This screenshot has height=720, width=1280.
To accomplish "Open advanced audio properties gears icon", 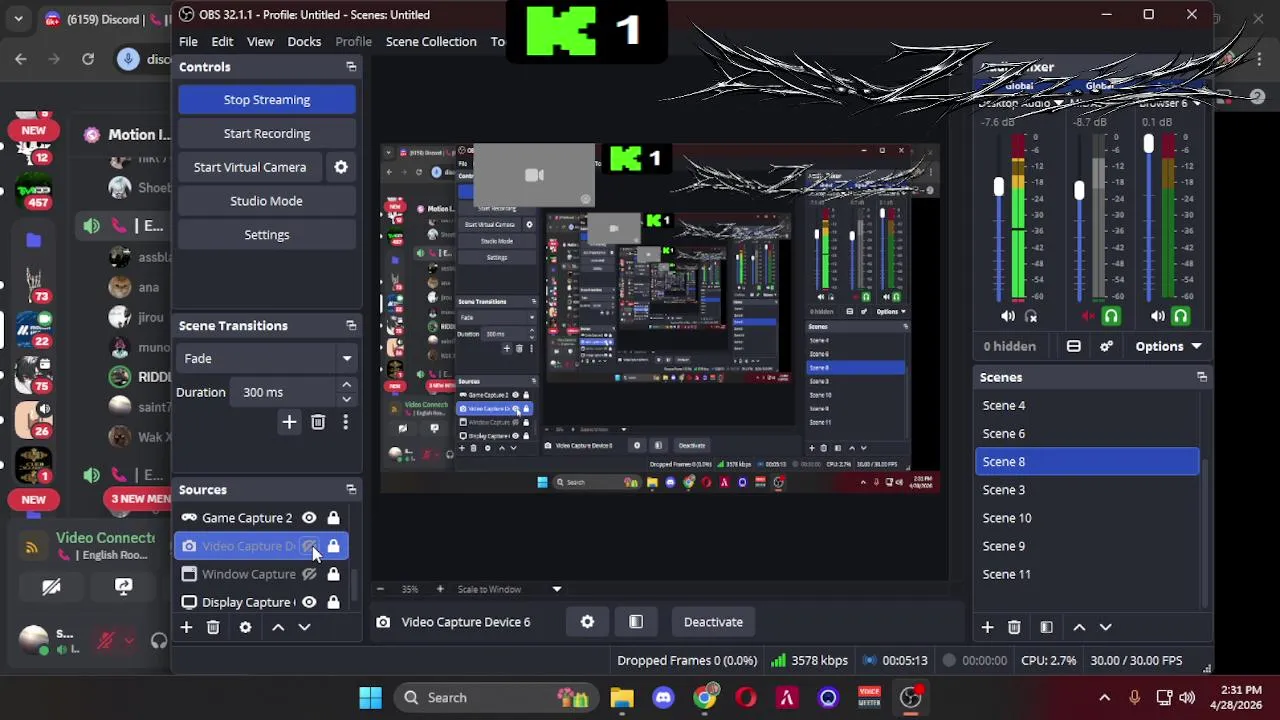I will tap(1106, 346).
